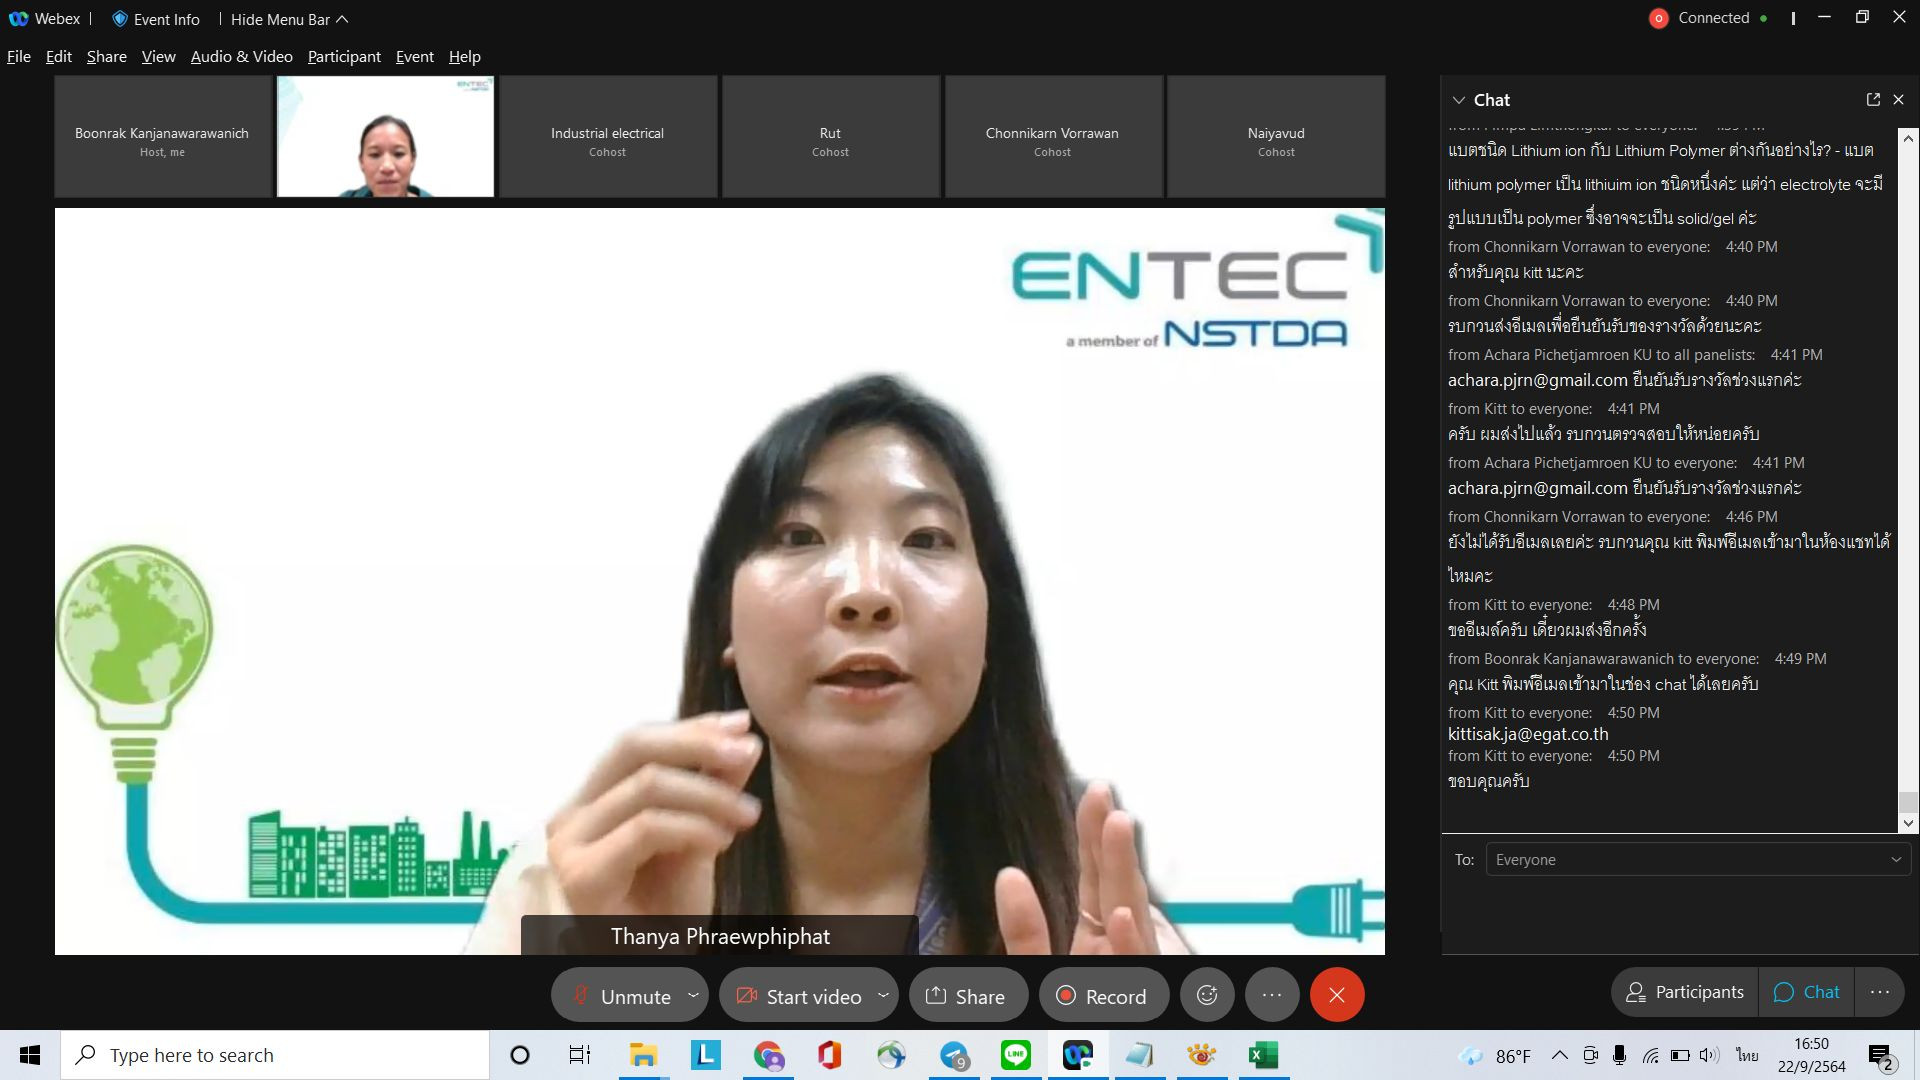
Task: Click chat scrollbar up arrow
Action: pos(1908,138)
